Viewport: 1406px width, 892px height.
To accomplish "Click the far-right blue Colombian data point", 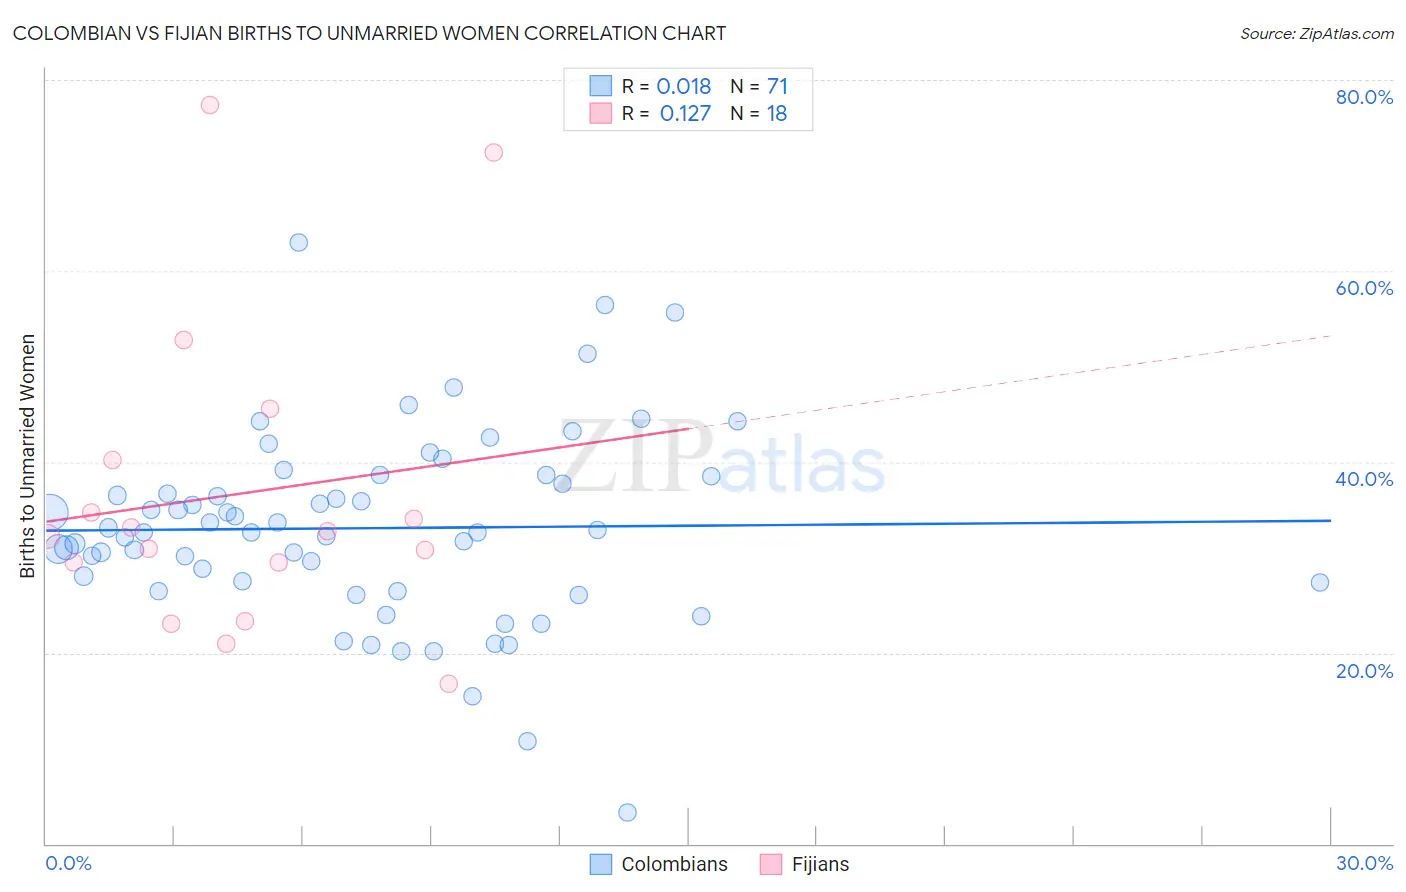I will pyautogui.click(x=1320, y=582).
